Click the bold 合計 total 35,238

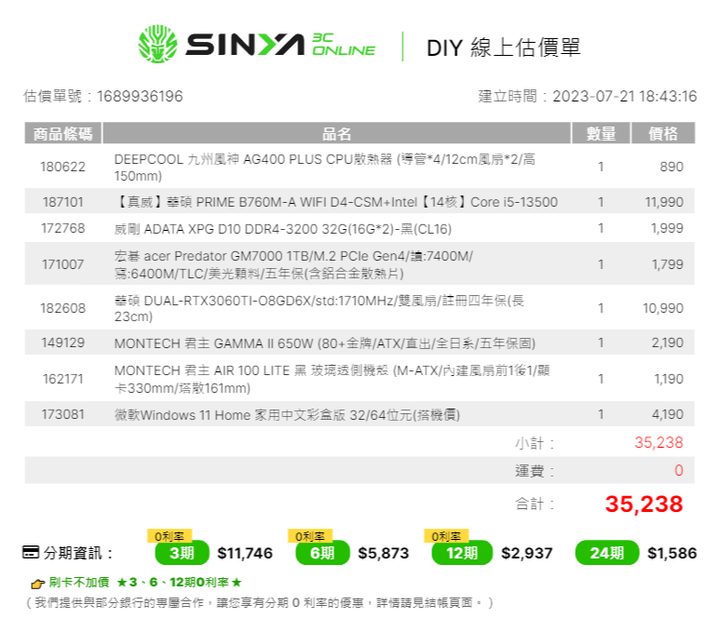click(x=644, y=503)
